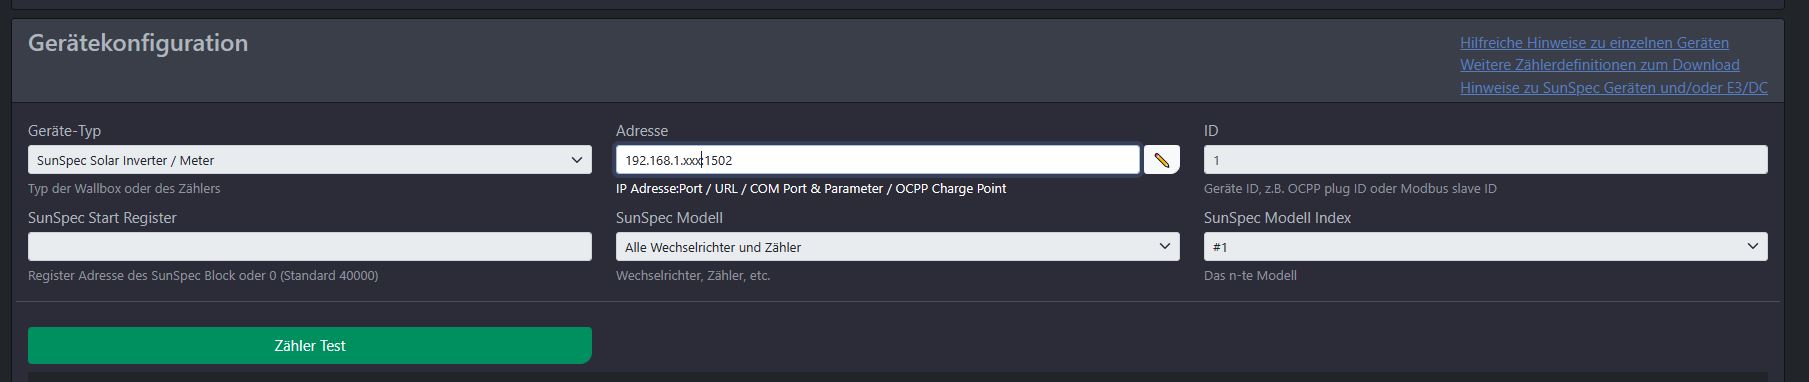Click the pencil edit icon beside Adresse
Viewport: 1809px width, 382px height.
(x=1161, y=160)
